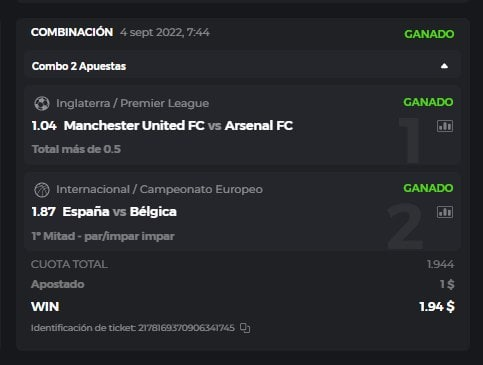Click the 1.04 odds value

point(44,126)
